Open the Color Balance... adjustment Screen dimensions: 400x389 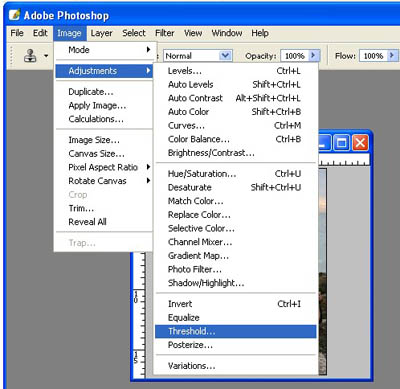tap(236, 139)
